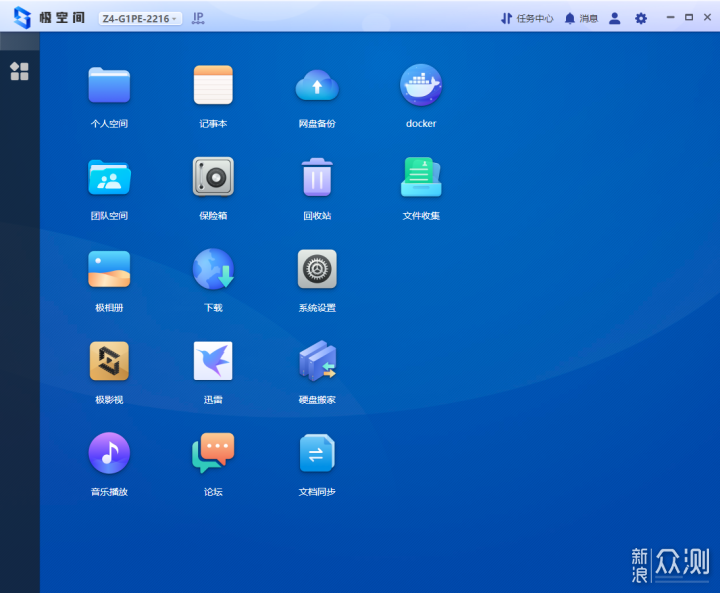
Task: Open the device dropdown Z4-G1PE-2216
Action: 140,18
